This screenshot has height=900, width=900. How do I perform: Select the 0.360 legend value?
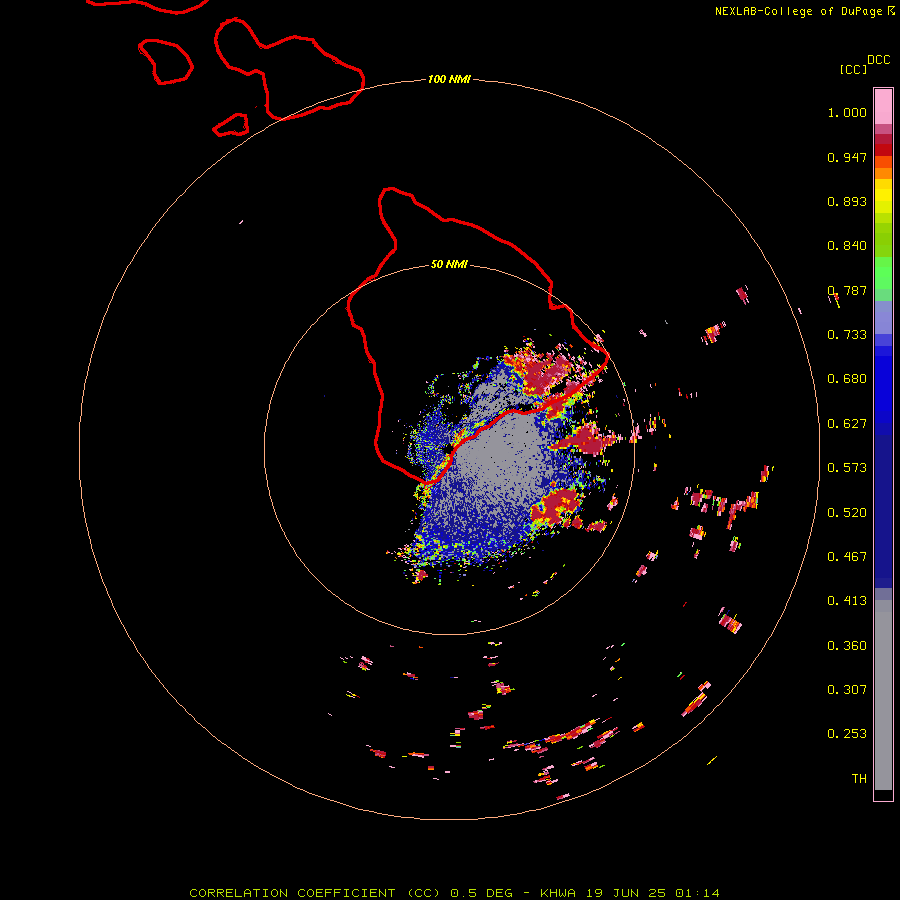click(x=847, y=646)
